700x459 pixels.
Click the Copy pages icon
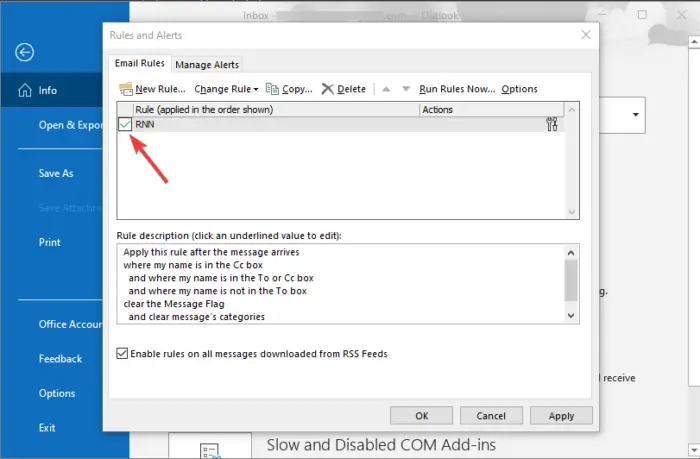click(x=272, y=89)
